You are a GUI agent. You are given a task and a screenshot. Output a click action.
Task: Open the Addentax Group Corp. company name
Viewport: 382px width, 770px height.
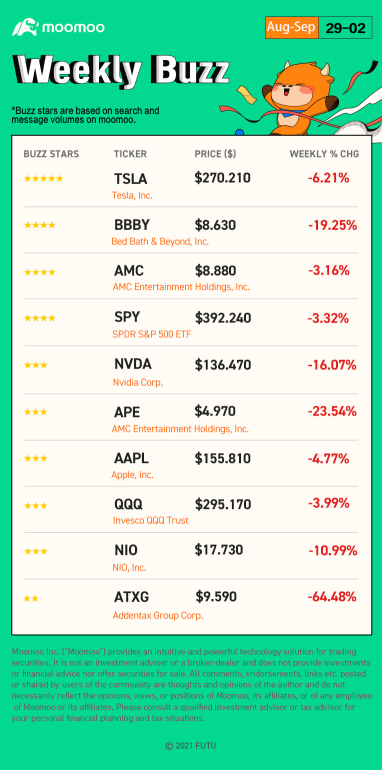pyautogui.click(x=158, y=615)
